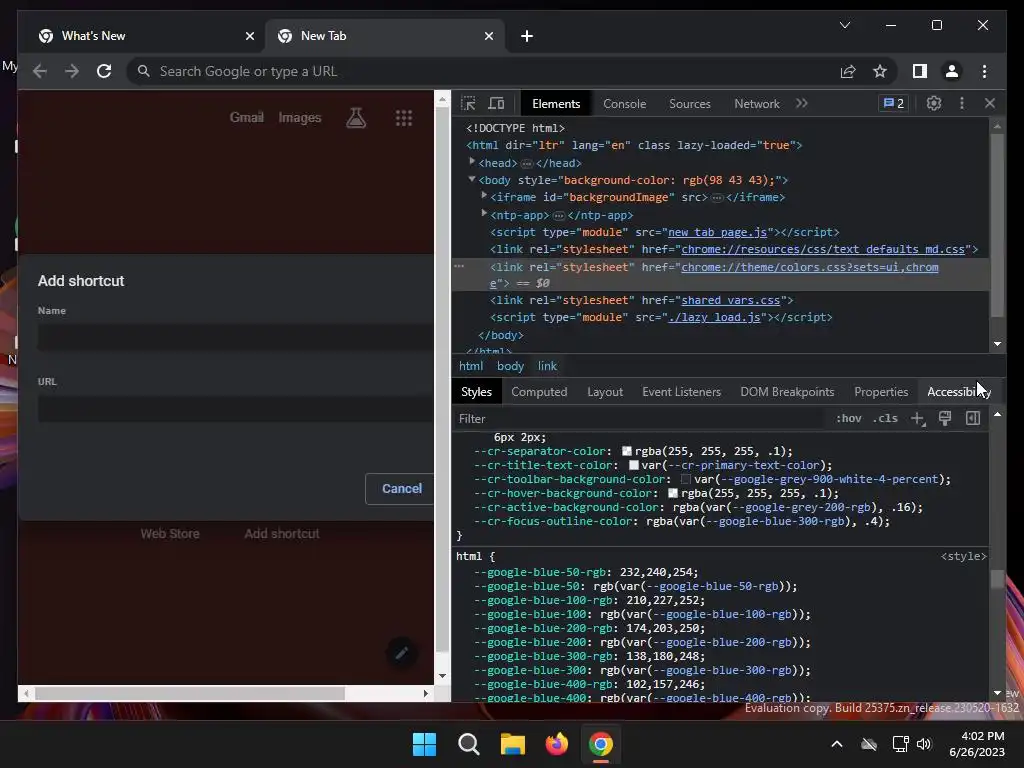
Task: Switch to the Network tab
Action: point(756,103)
